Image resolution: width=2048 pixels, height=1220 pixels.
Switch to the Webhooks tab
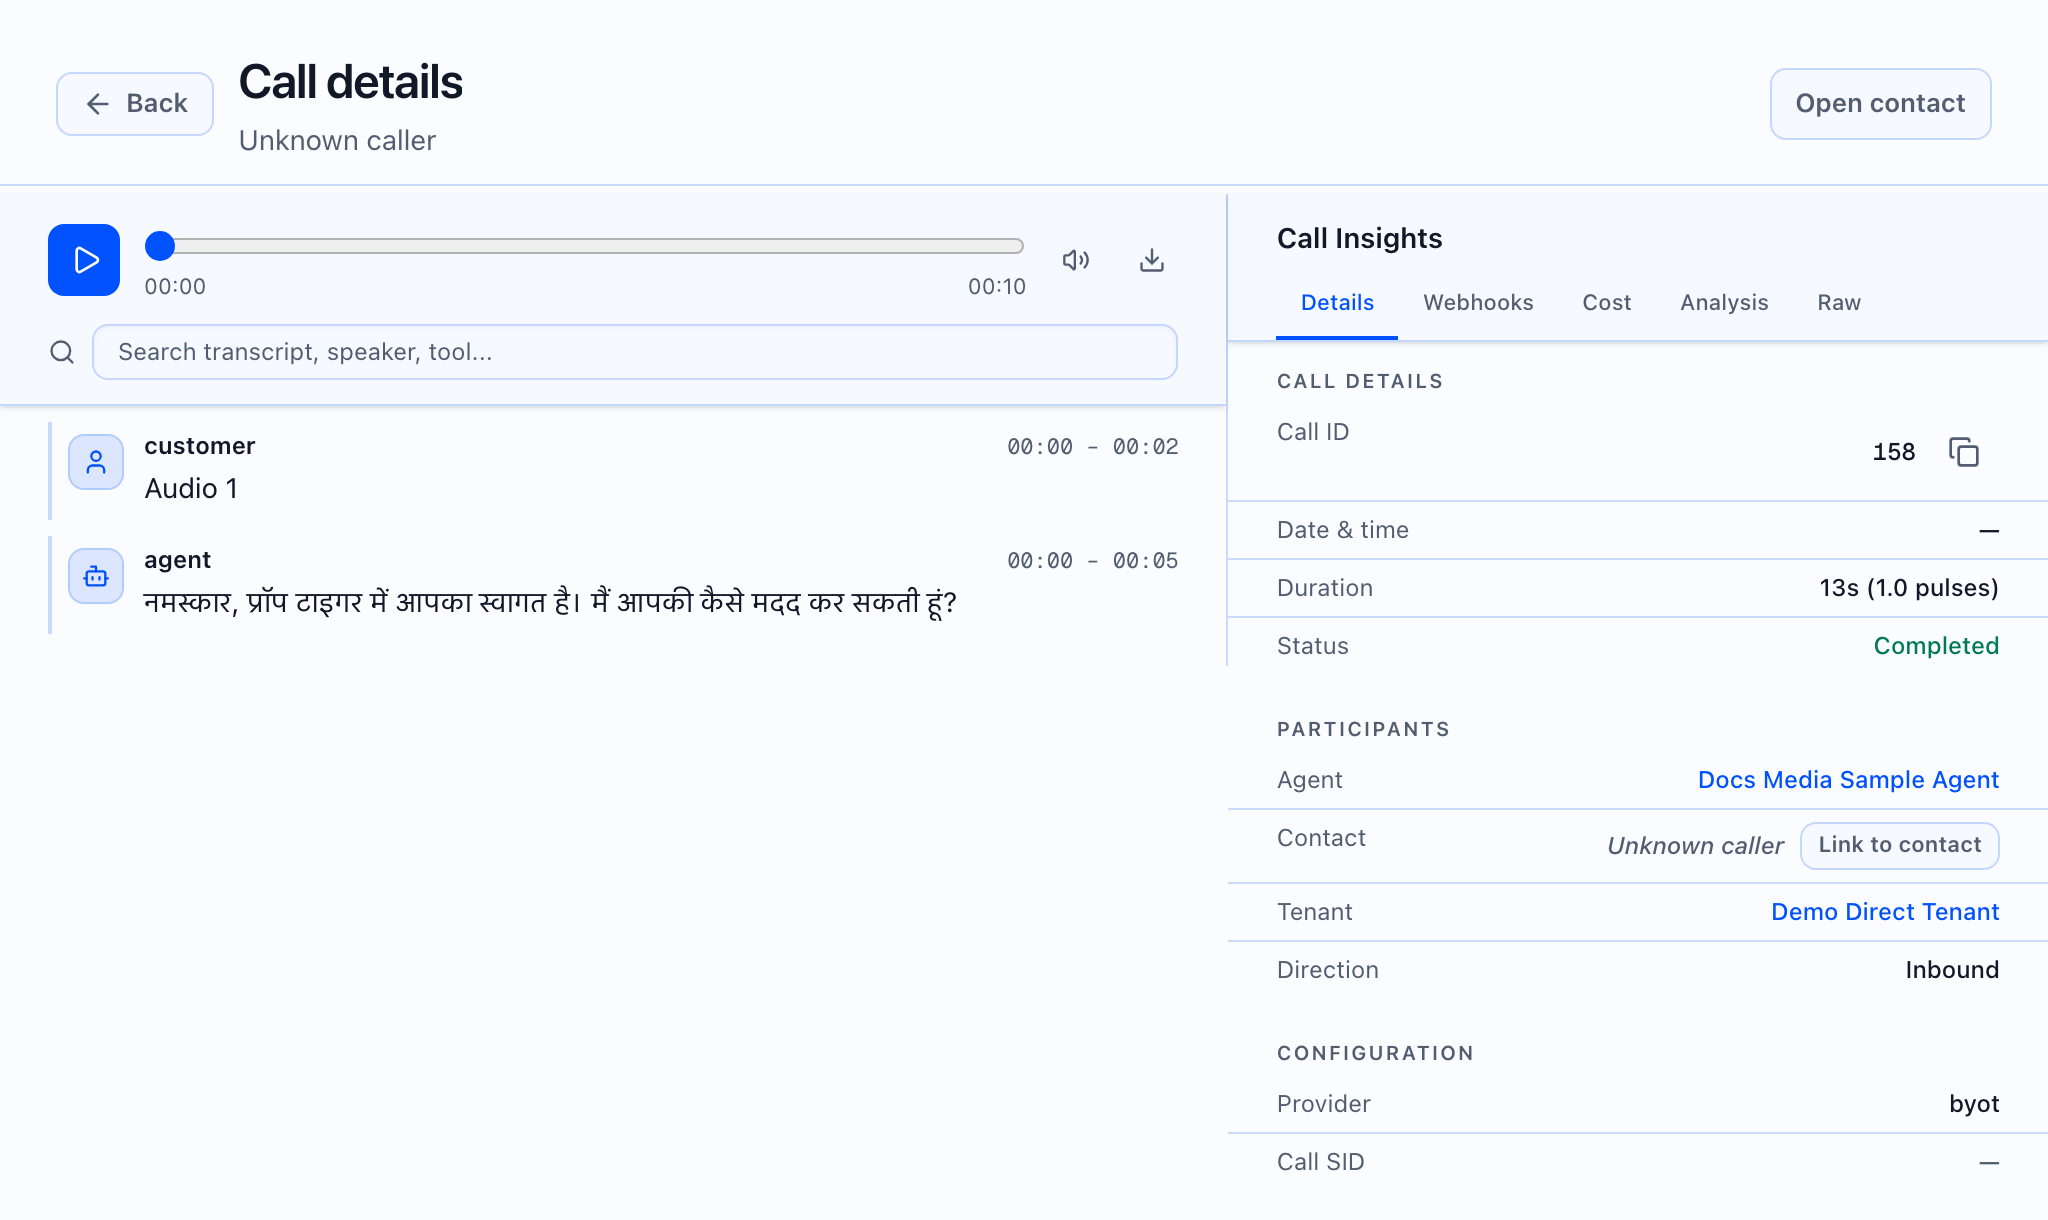pyautogui.click(x=1478, y=303)
